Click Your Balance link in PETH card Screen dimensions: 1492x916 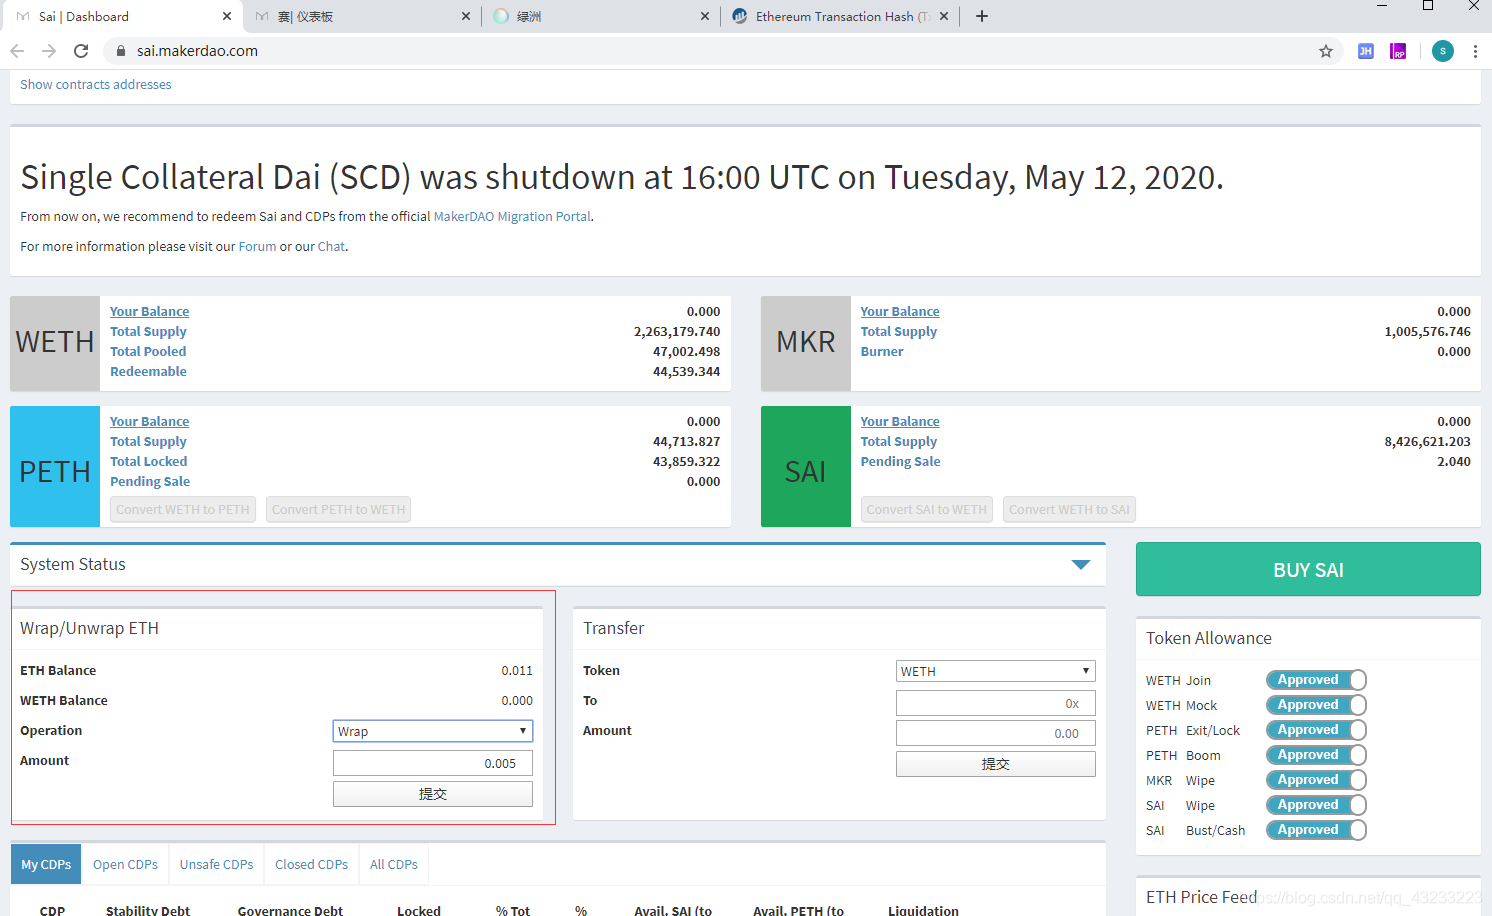149,422
